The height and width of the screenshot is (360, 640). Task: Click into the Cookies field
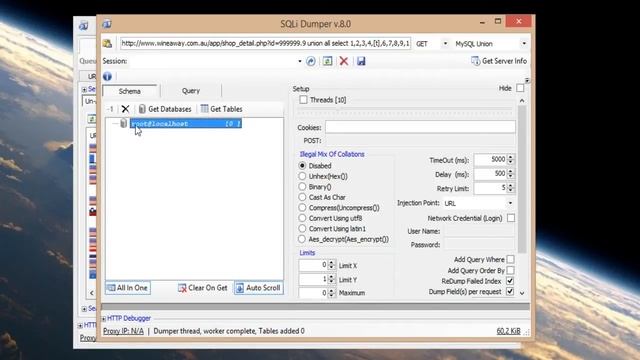(x=420, y=127)
